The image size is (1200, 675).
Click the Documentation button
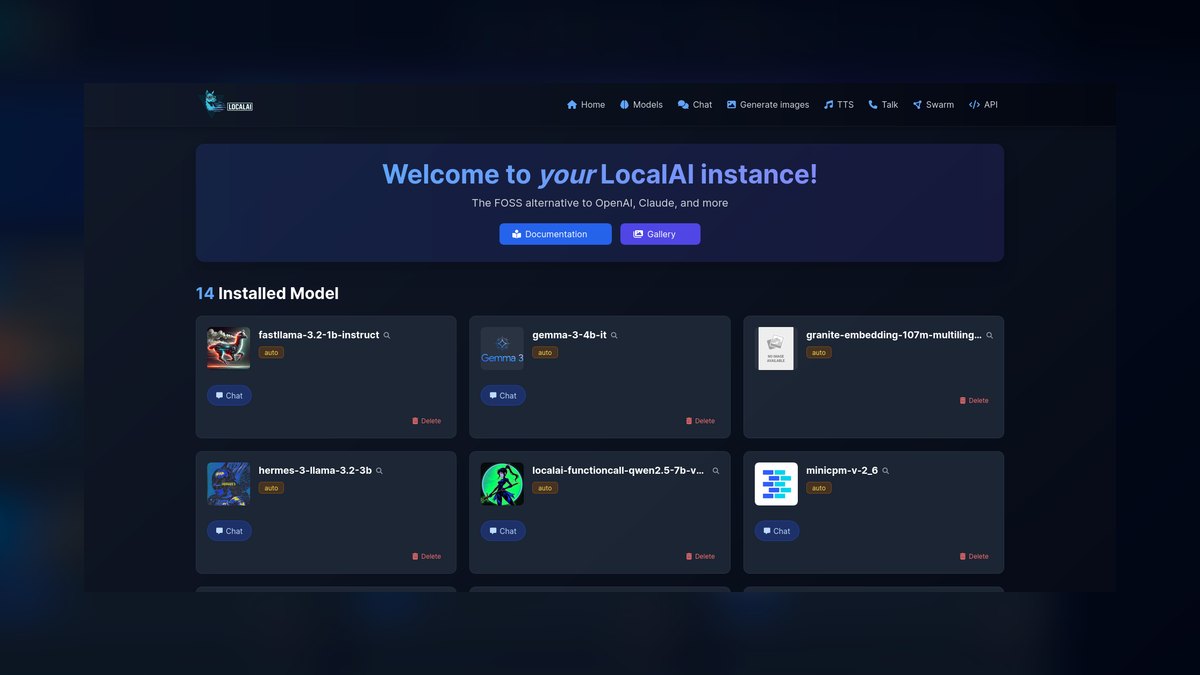point(555,234)
